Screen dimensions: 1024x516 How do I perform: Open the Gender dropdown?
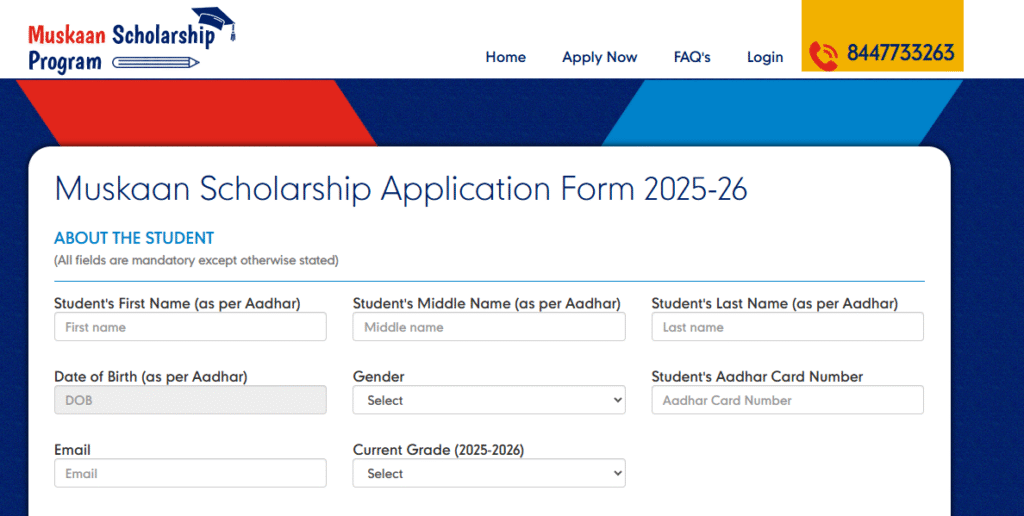(489, 400)
